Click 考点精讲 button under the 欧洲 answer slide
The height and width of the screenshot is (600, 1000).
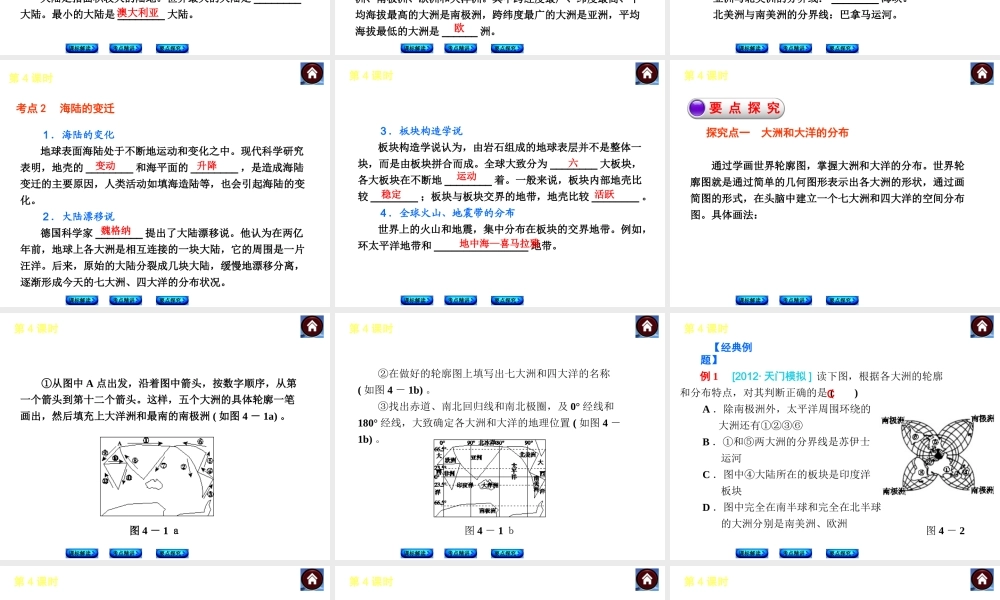pyautogui.click(x=460, y=48)
